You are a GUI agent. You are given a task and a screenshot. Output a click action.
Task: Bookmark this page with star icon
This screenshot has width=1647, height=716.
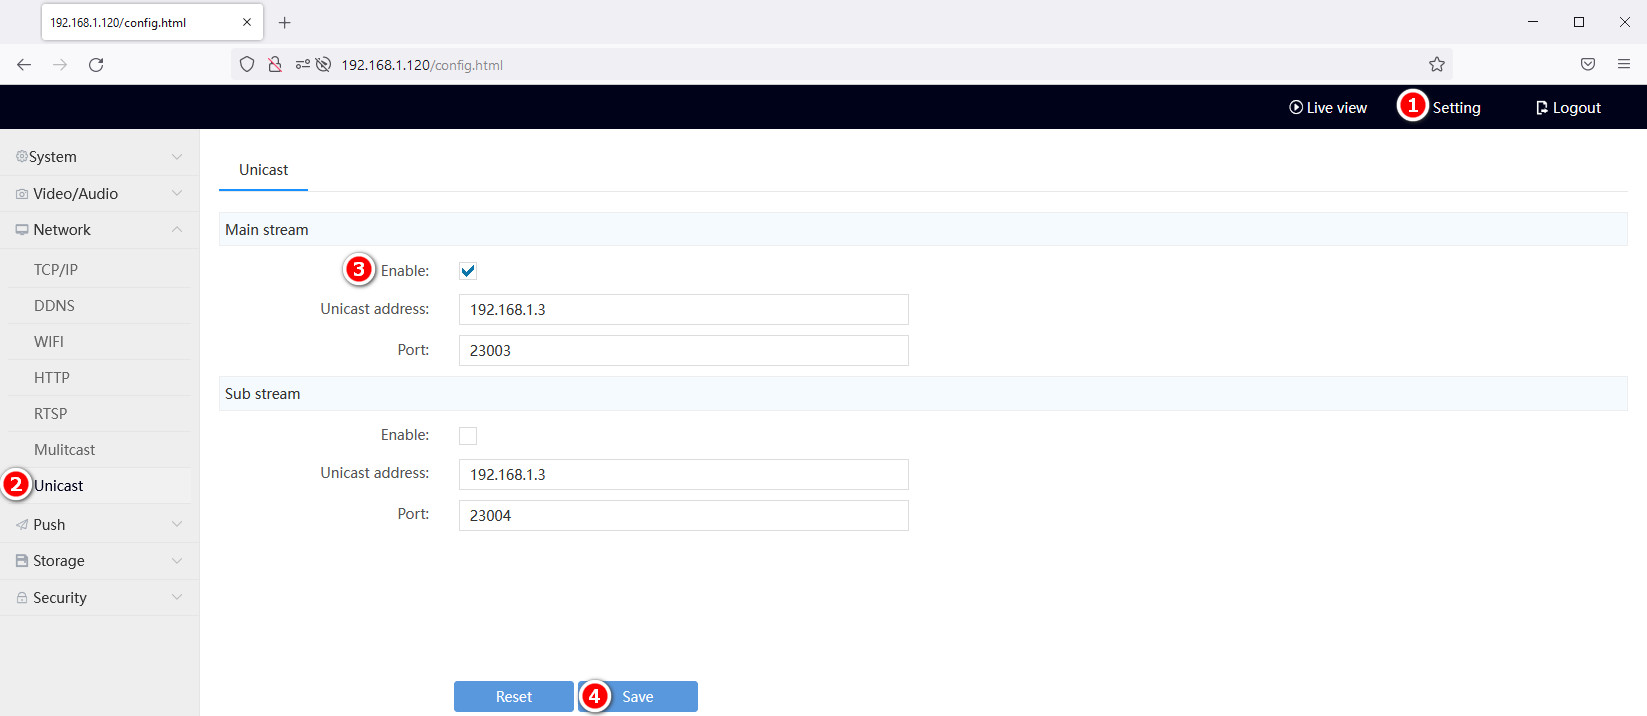pyautogui.click(x=1436, y=65)
